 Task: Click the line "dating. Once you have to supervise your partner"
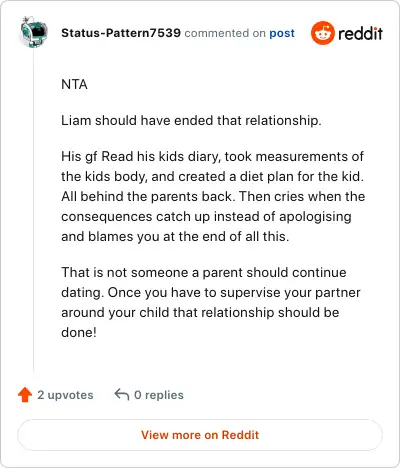click(x=211, y=293)
